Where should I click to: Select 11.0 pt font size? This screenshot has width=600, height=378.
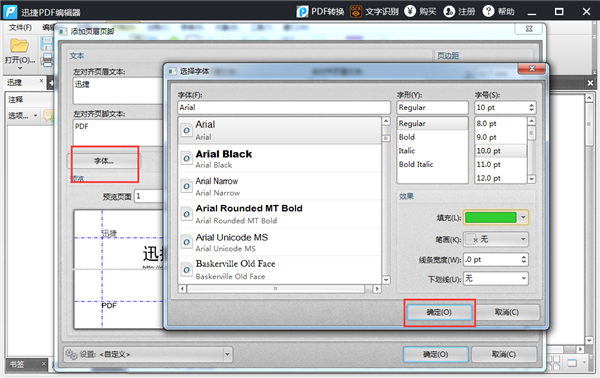click(501, 164)
